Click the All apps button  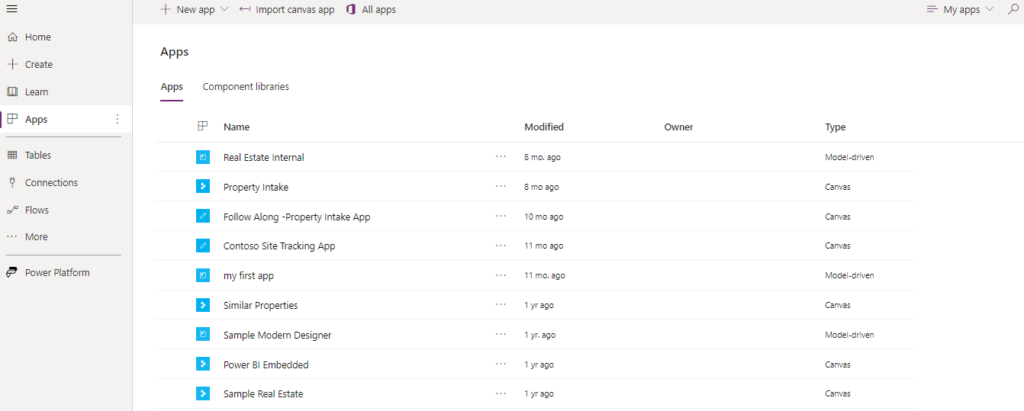coord(370,10)
